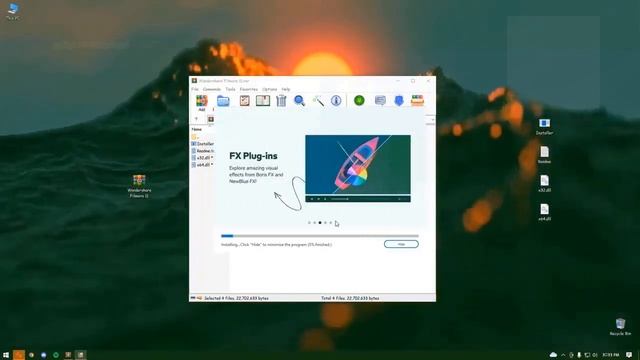This screenshot has height=360, width=640.
Task: Click the x64.dll desktop file icon
Action: click(x=544, y=212)
